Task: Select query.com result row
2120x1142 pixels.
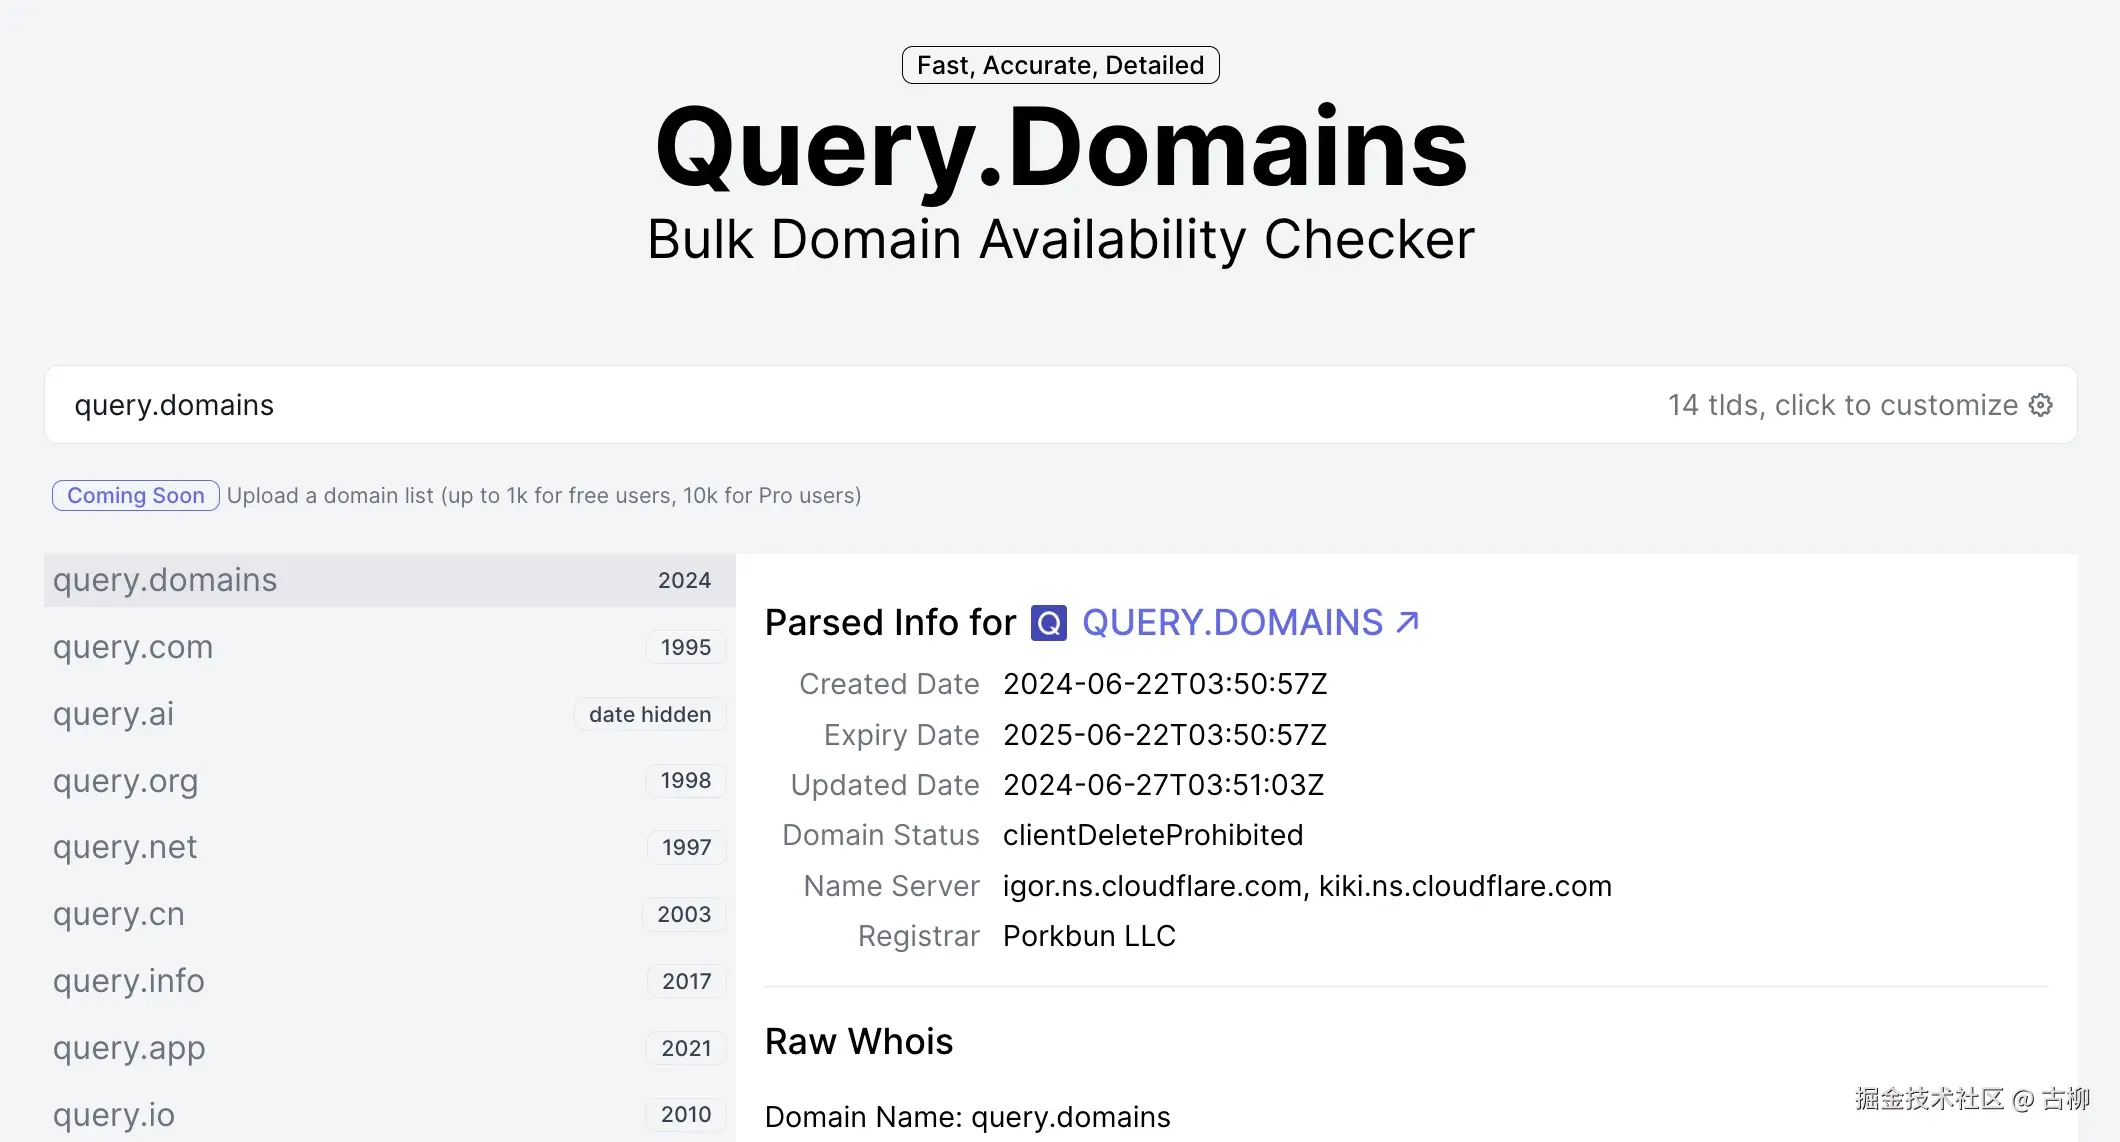Action: tap(133, 647)
